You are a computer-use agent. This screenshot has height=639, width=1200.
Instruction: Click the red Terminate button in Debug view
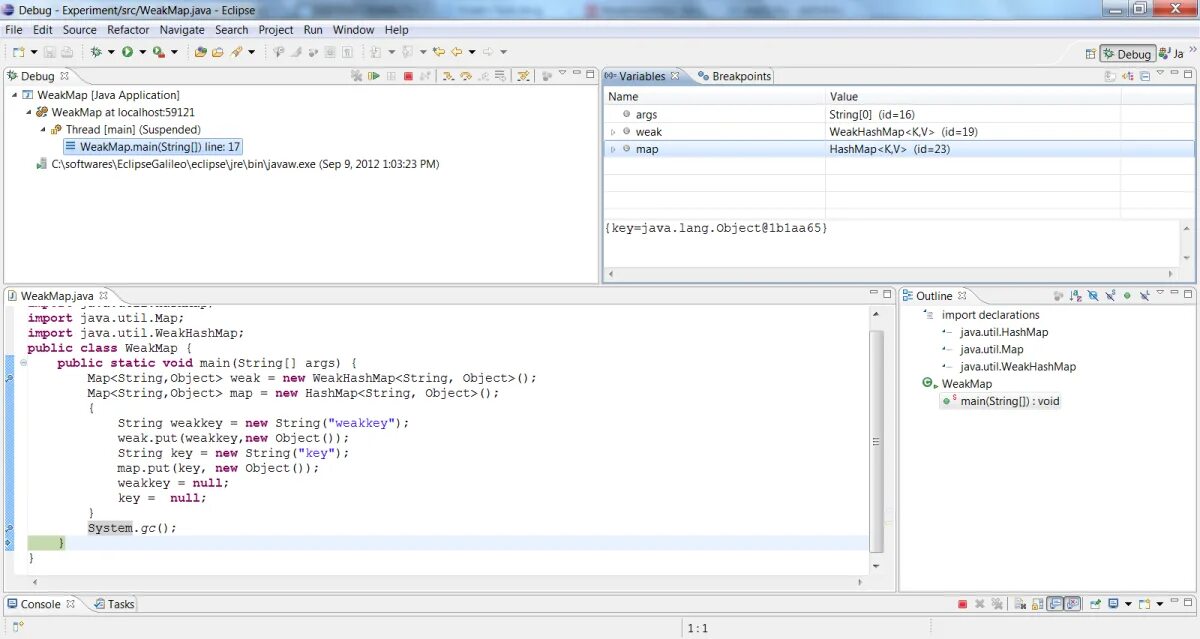[x=408, y=75]
